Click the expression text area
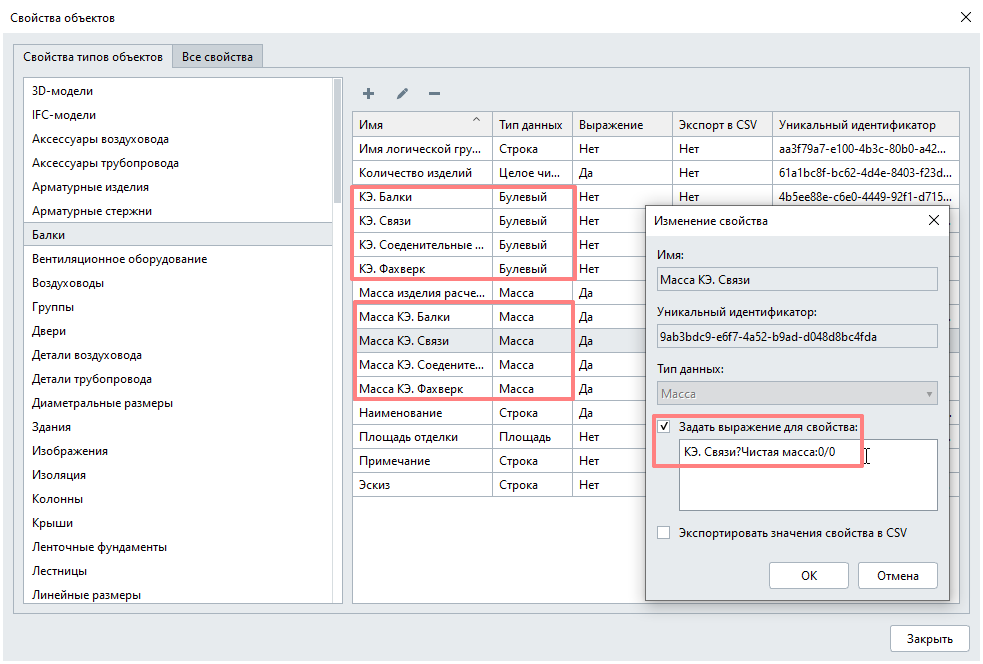Viewport: 983px width, 664px height. pyautogui.click(x=808, y=475)
